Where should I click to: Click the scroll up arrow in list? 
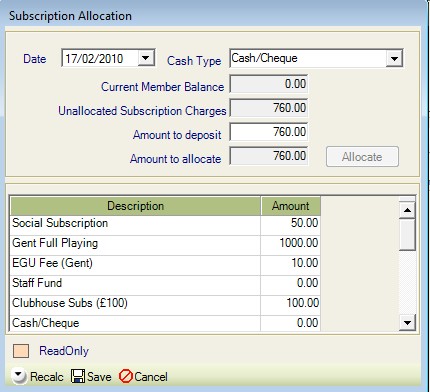click(407, 210)
